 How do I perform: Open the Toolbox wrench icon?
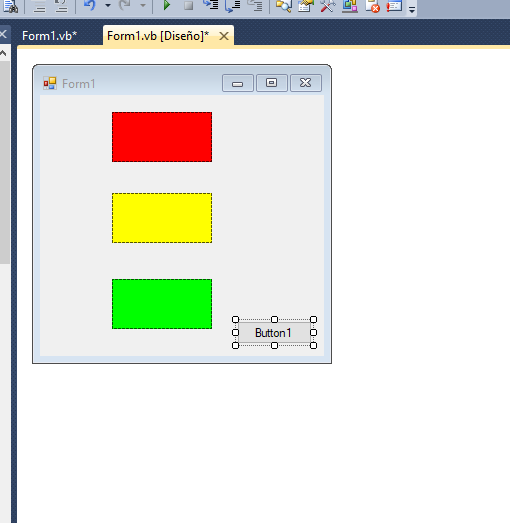pos(328,5)
